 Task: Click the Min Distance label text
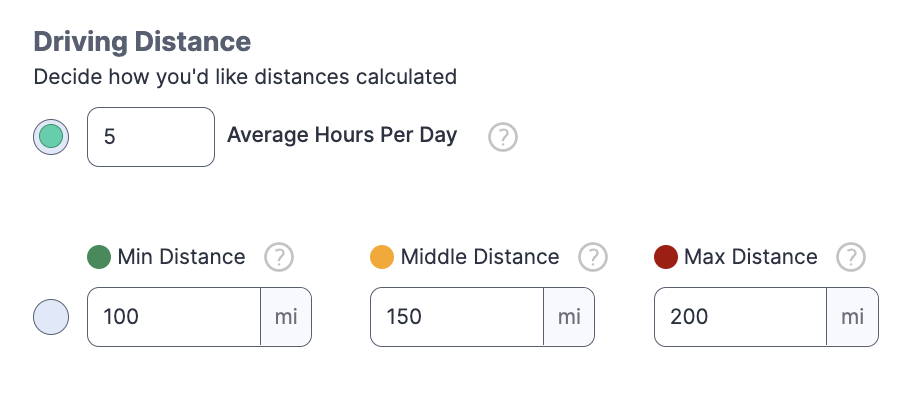[182, 257]
